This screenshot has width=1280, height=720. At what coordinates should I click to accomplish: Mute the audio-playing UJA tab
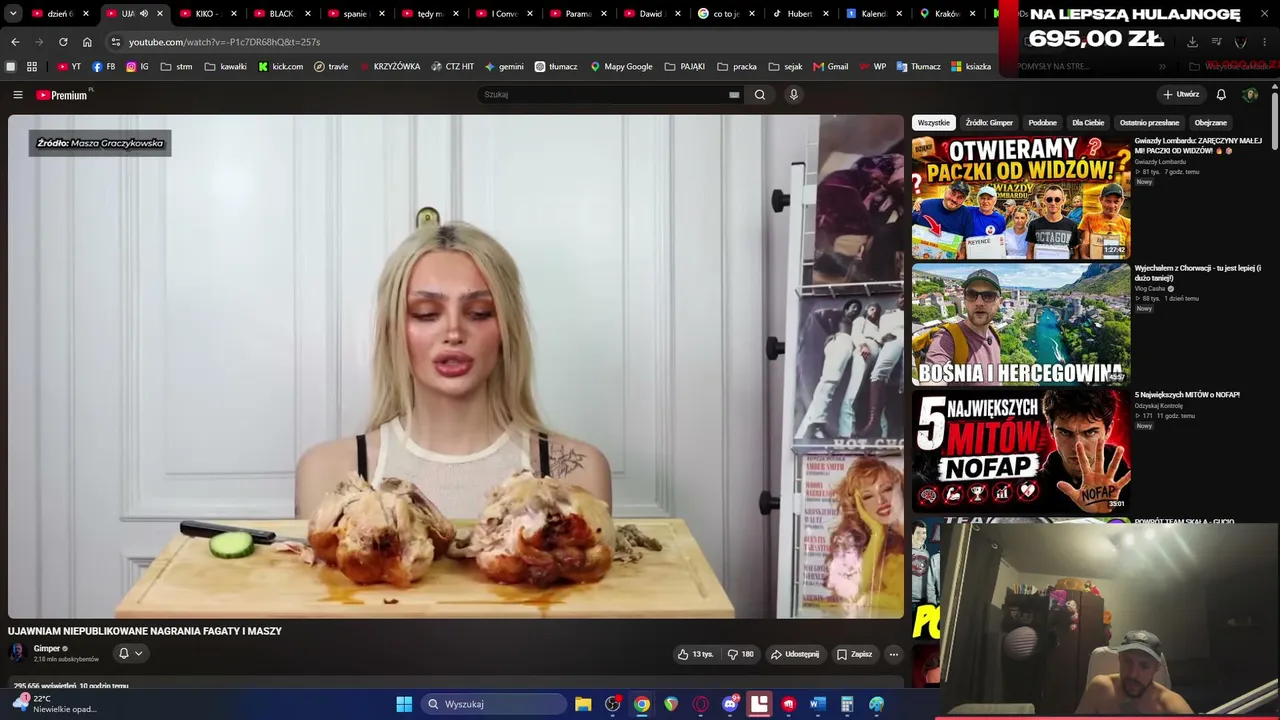tap(144, 14)
